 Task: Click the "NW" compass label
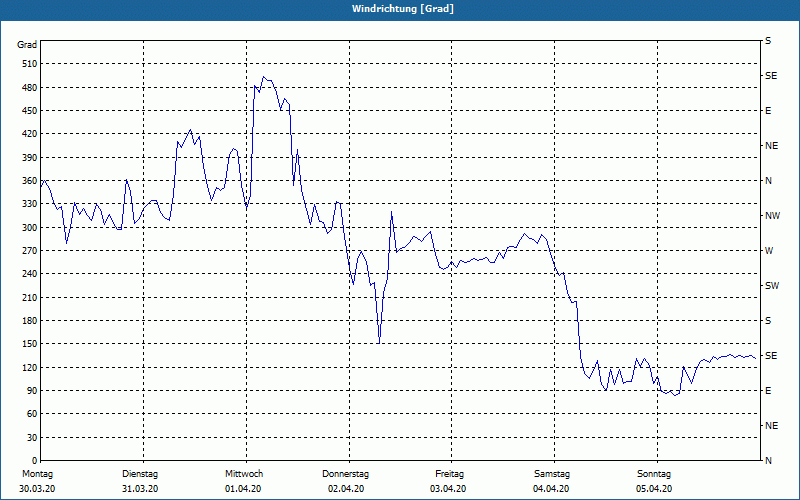click(x=772, y=216)
